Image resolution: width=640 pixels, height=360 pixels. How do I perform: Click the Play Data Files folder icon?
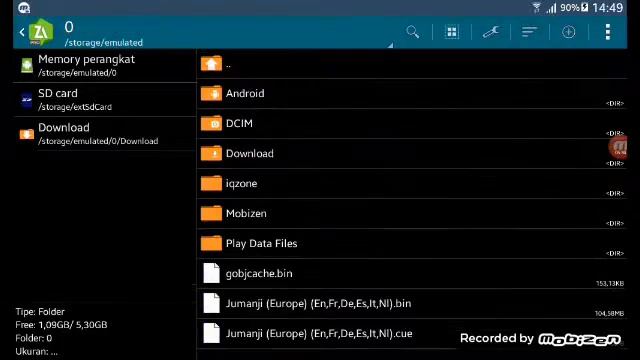[x=211, y=243]
